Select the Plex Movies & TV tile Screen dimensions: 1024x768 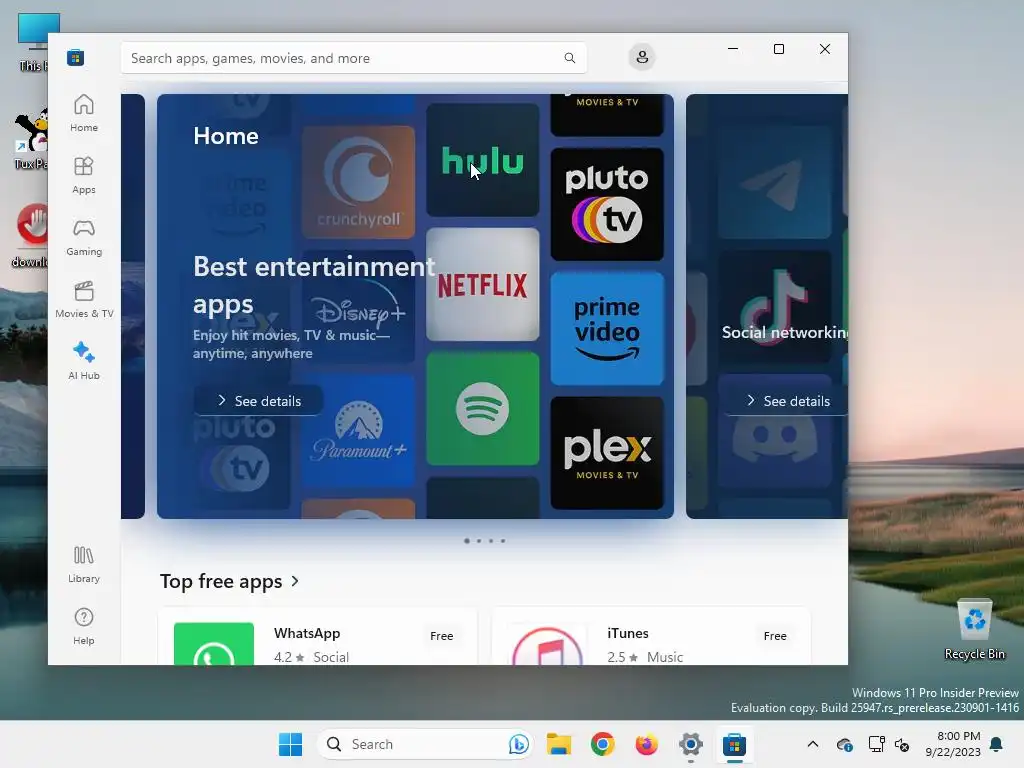click(x=607, y=453)
